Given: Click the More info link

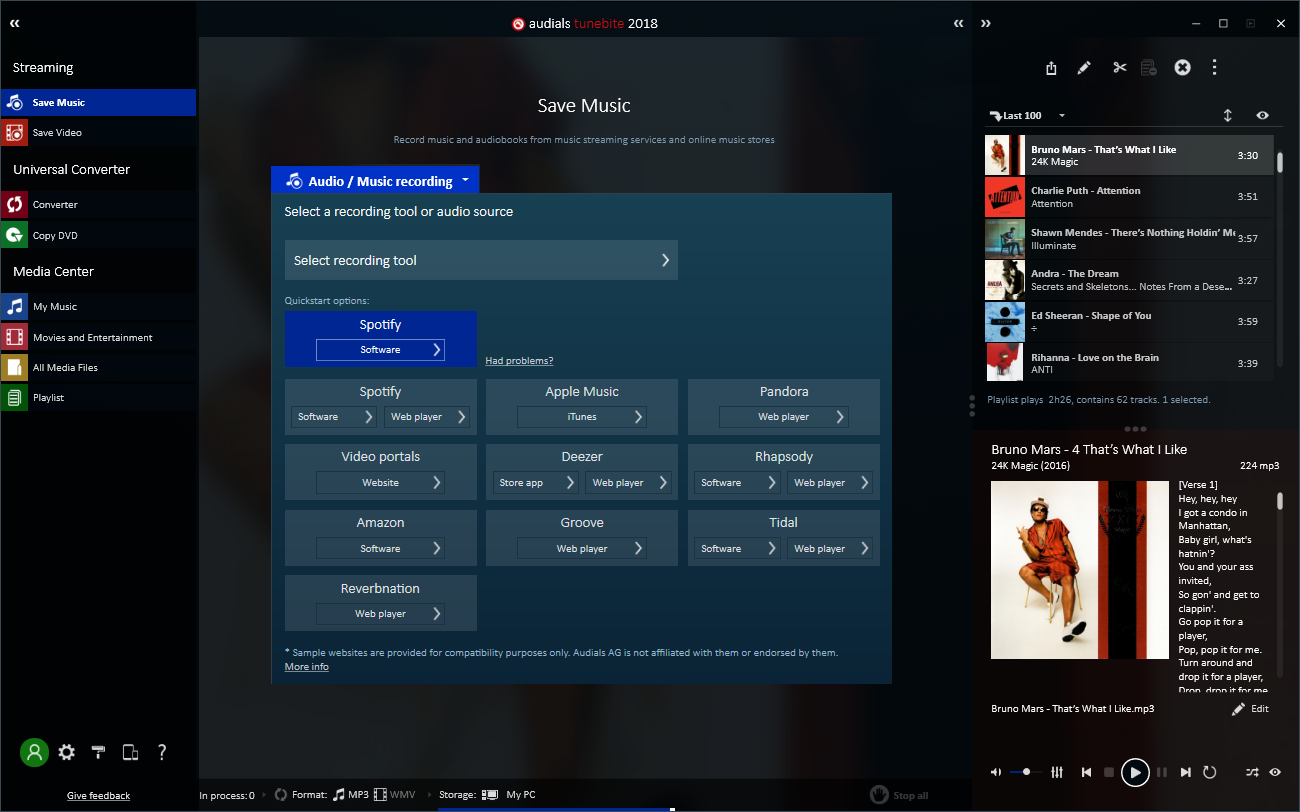Looking at the screenshot, I should pos(306,667).
